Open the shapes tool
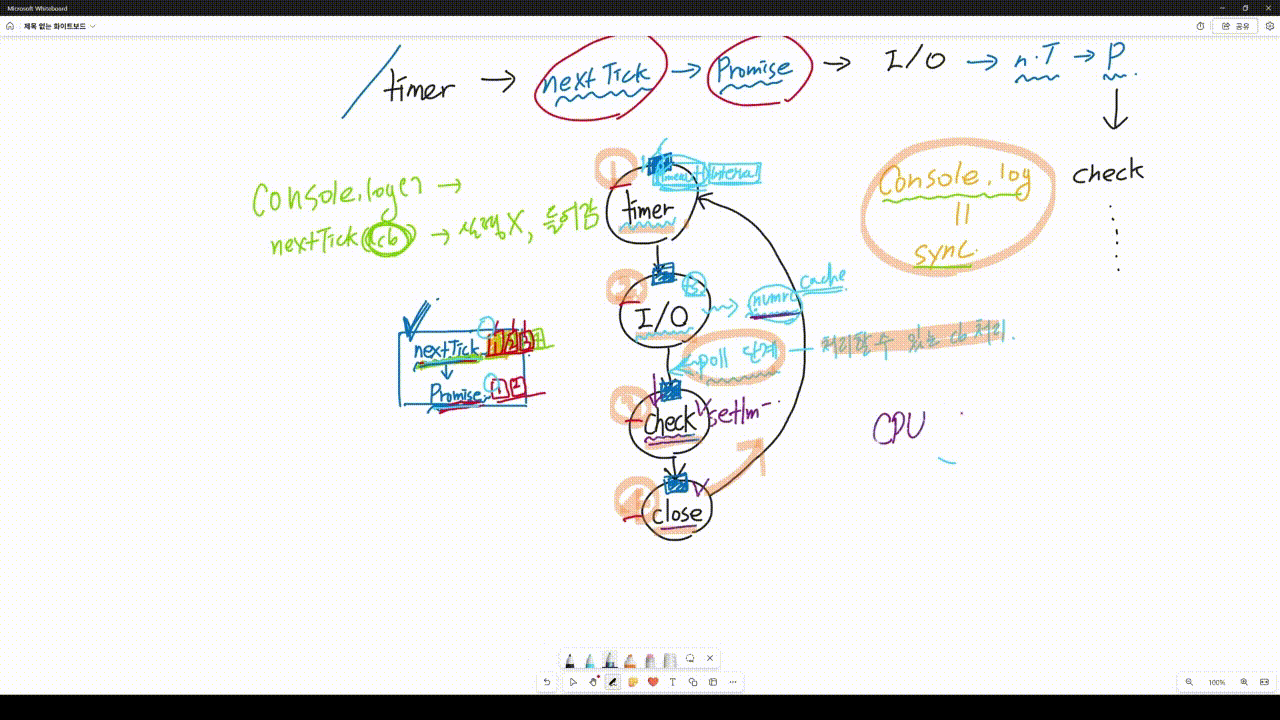Image resolution: width=1280 pixels, height=720 pixels. [693, 682]
